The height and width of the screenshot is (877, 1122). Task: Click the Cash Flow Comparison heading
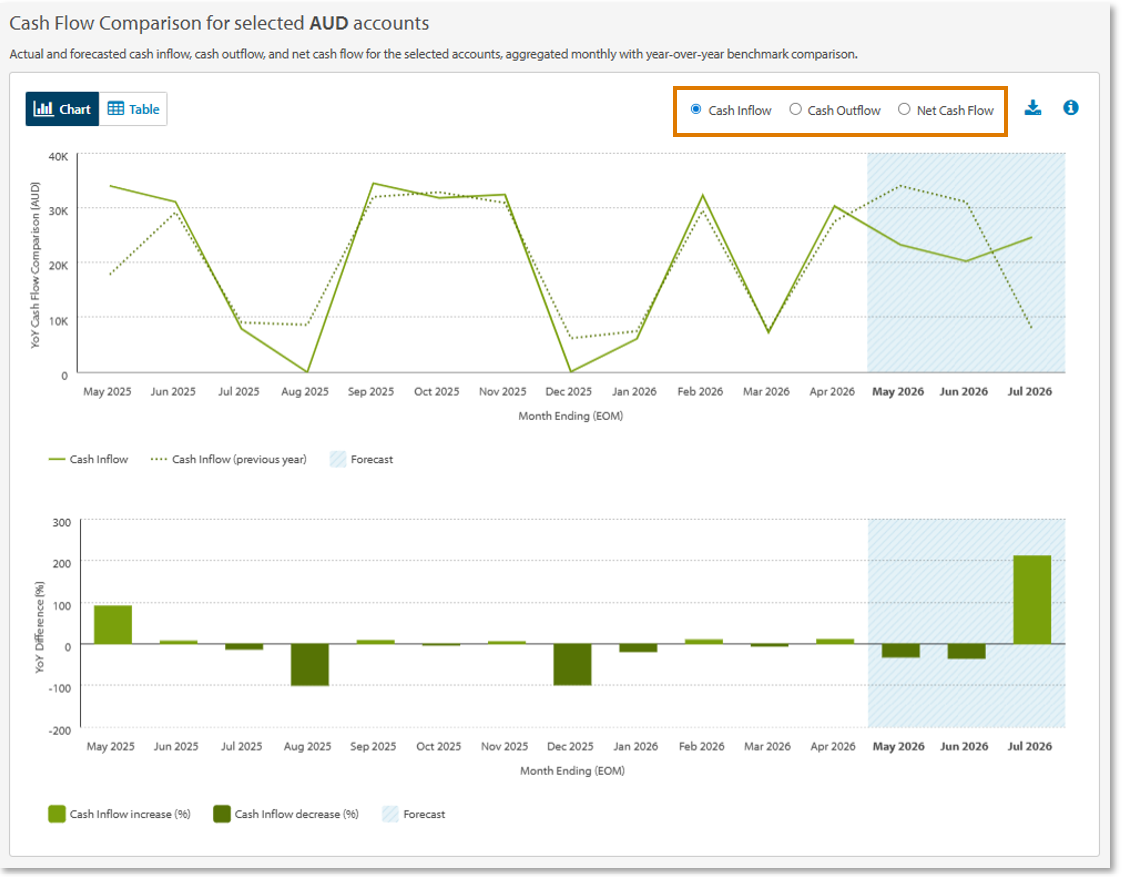tap(219, 23)
